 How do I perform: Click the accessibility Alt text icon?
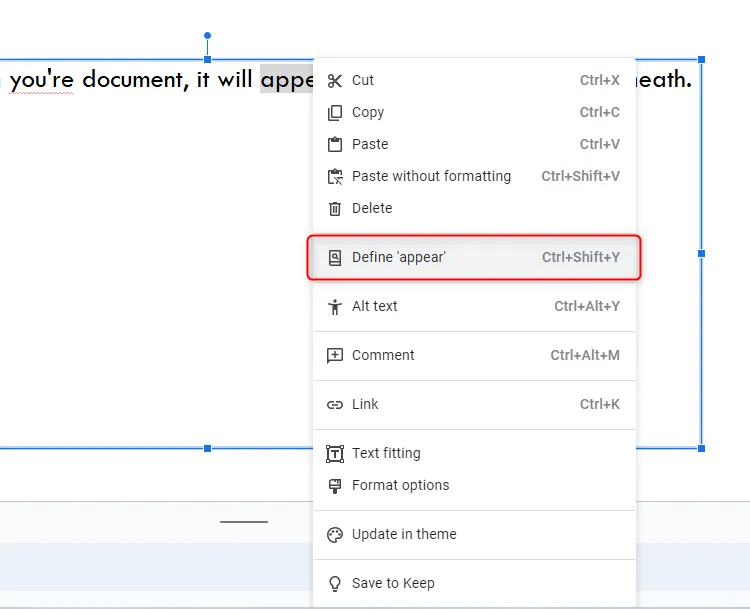(335, 307)
